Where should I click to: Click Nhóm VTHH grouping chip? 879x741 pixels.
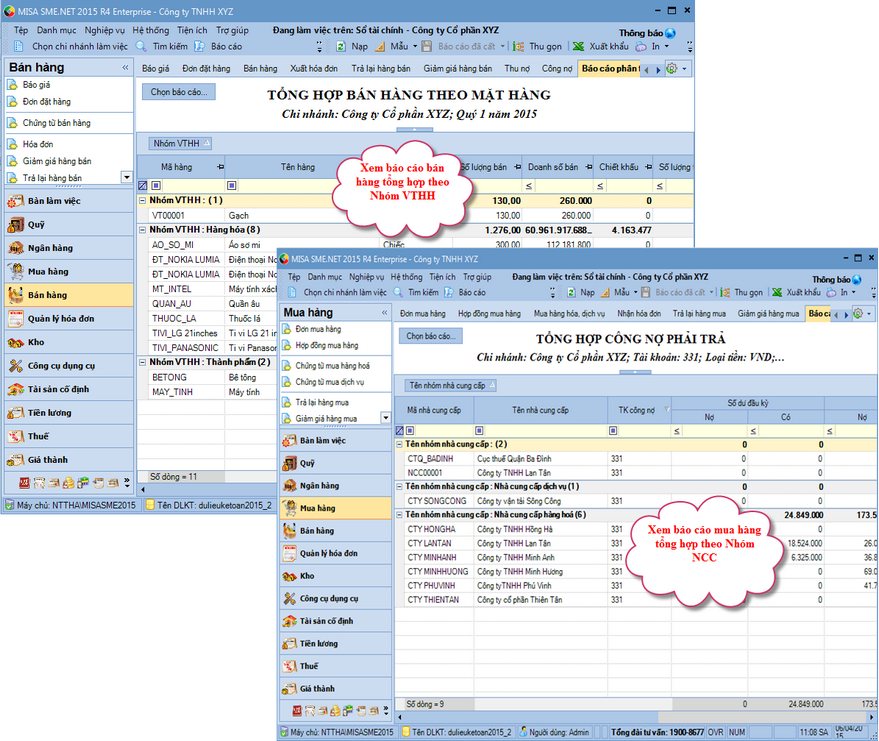point(179,143)
